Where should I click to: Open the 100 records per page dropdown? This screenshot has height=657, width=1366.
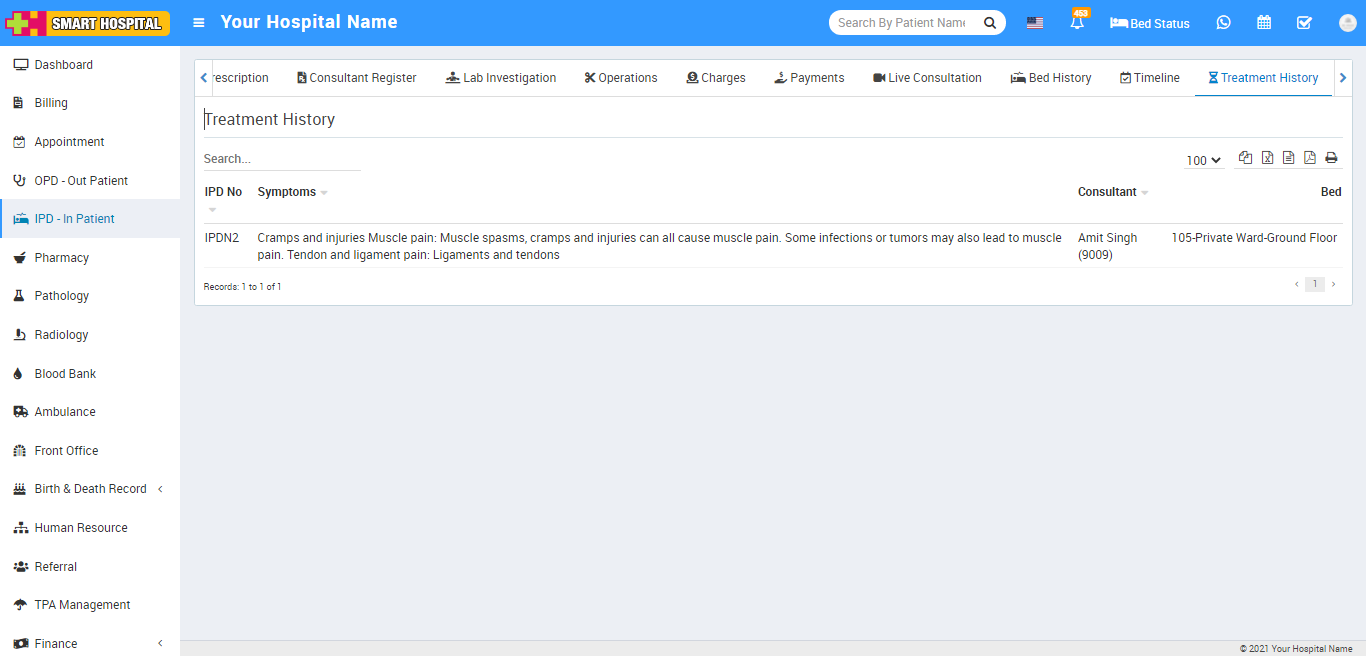(x=1204, y=160)
